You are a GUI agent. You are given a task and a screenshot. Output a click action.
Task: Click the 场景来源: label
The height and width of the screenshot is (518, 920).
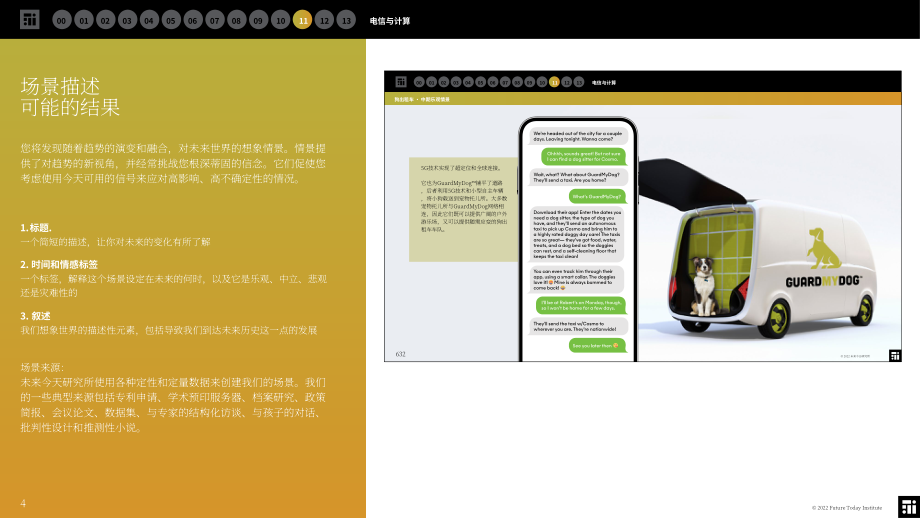tap(42, 367)
